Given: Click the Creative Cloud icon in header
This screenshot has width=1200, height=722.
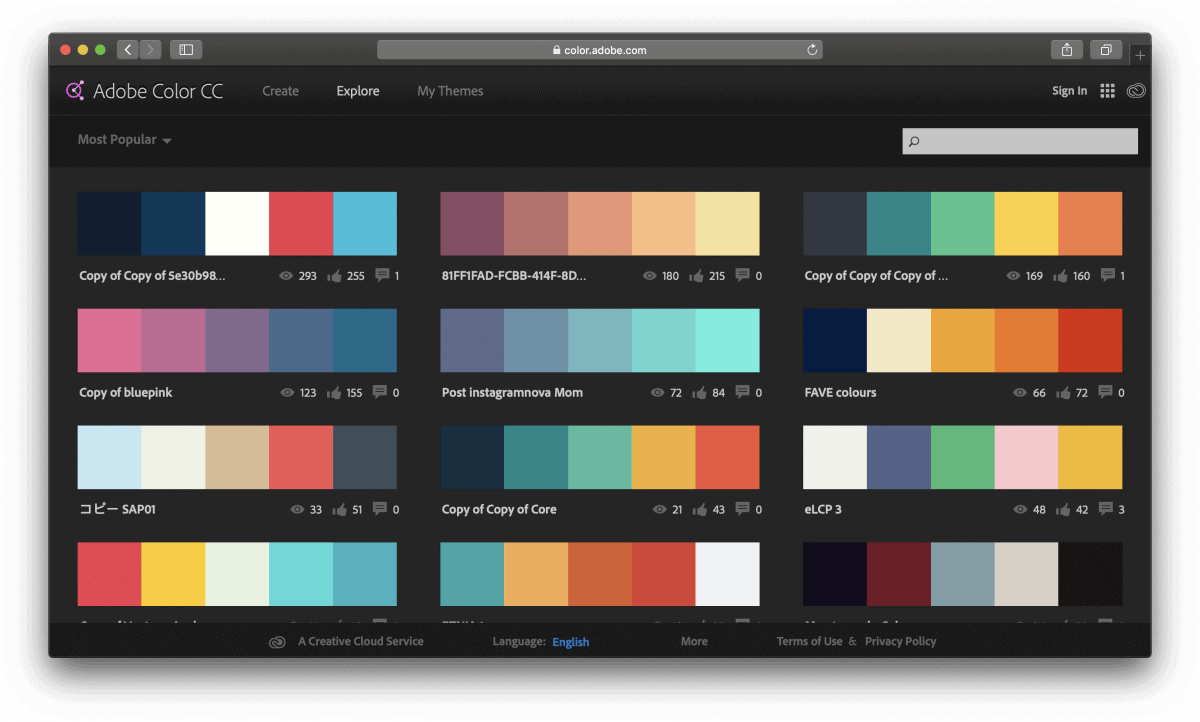Looking at the screenshot, I should click(x=1135, y=91).
